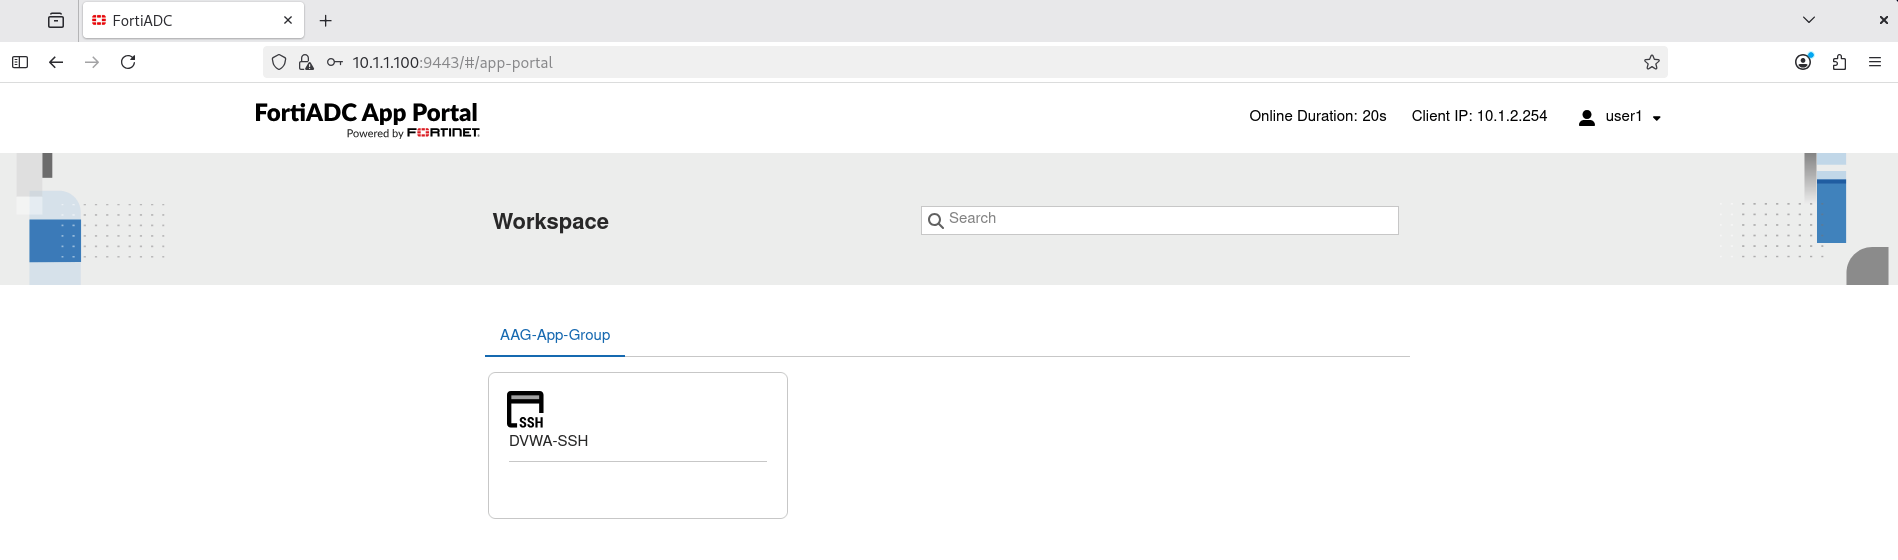View site connection security lock info
1898x560 pixels.
pos(306,62)
